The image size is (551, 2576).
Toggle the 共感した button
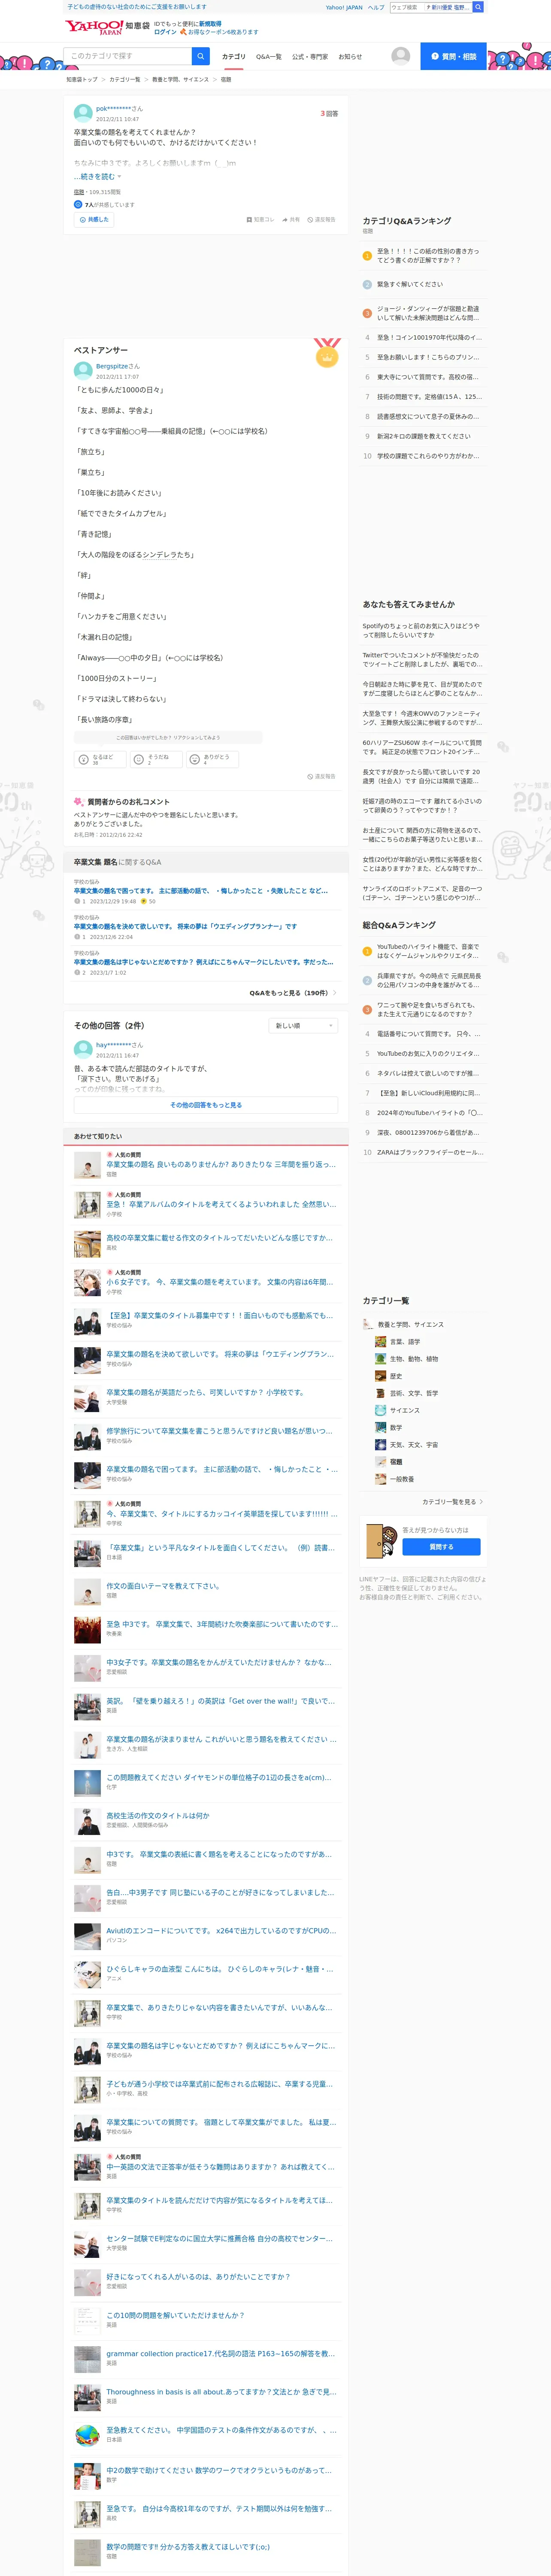(93, 219)
